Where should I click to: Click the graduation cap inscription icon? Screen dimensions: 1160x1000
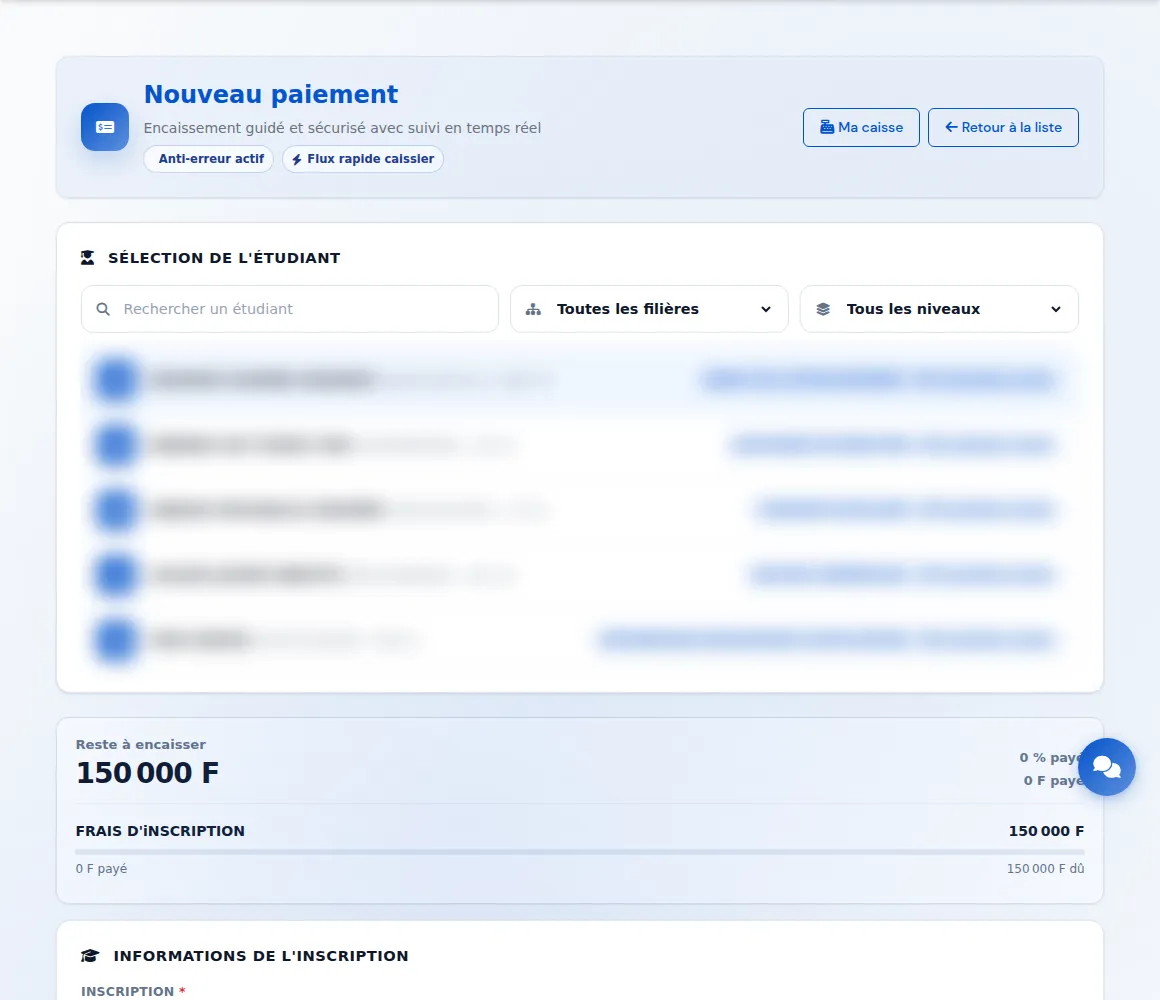[90, 956]
